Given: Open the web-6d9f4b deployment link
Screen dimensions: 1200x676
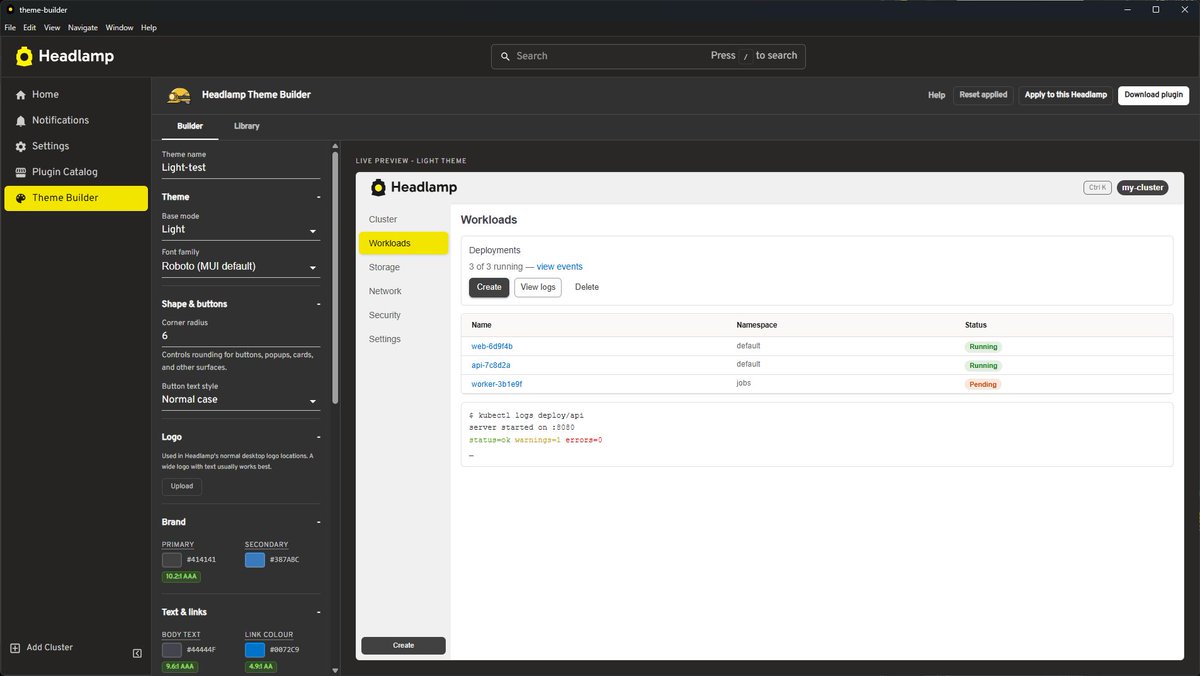Looking at the screenshot, I should 492,346.
